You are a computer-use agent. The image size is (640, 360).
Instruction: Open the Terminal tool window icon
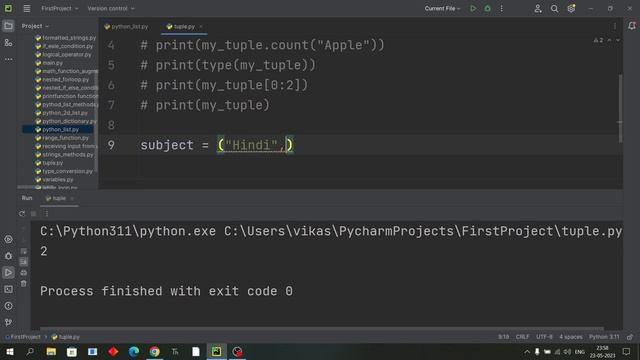[8, 289]
